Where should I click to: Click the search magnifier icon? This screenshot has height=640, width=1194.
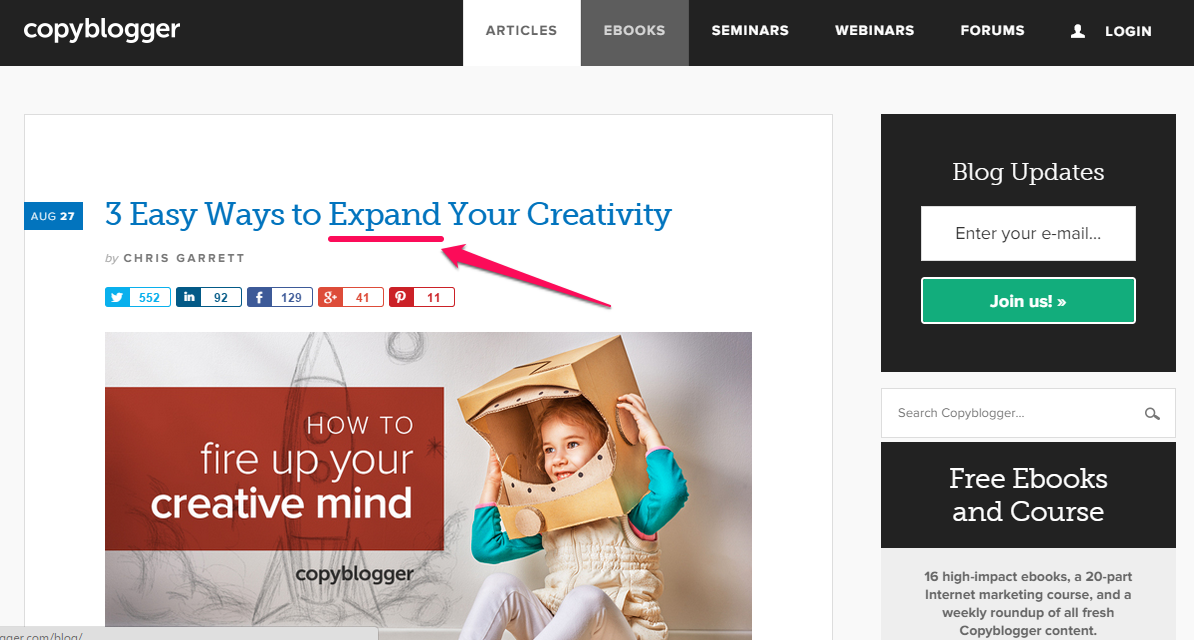pos(1152,414)
